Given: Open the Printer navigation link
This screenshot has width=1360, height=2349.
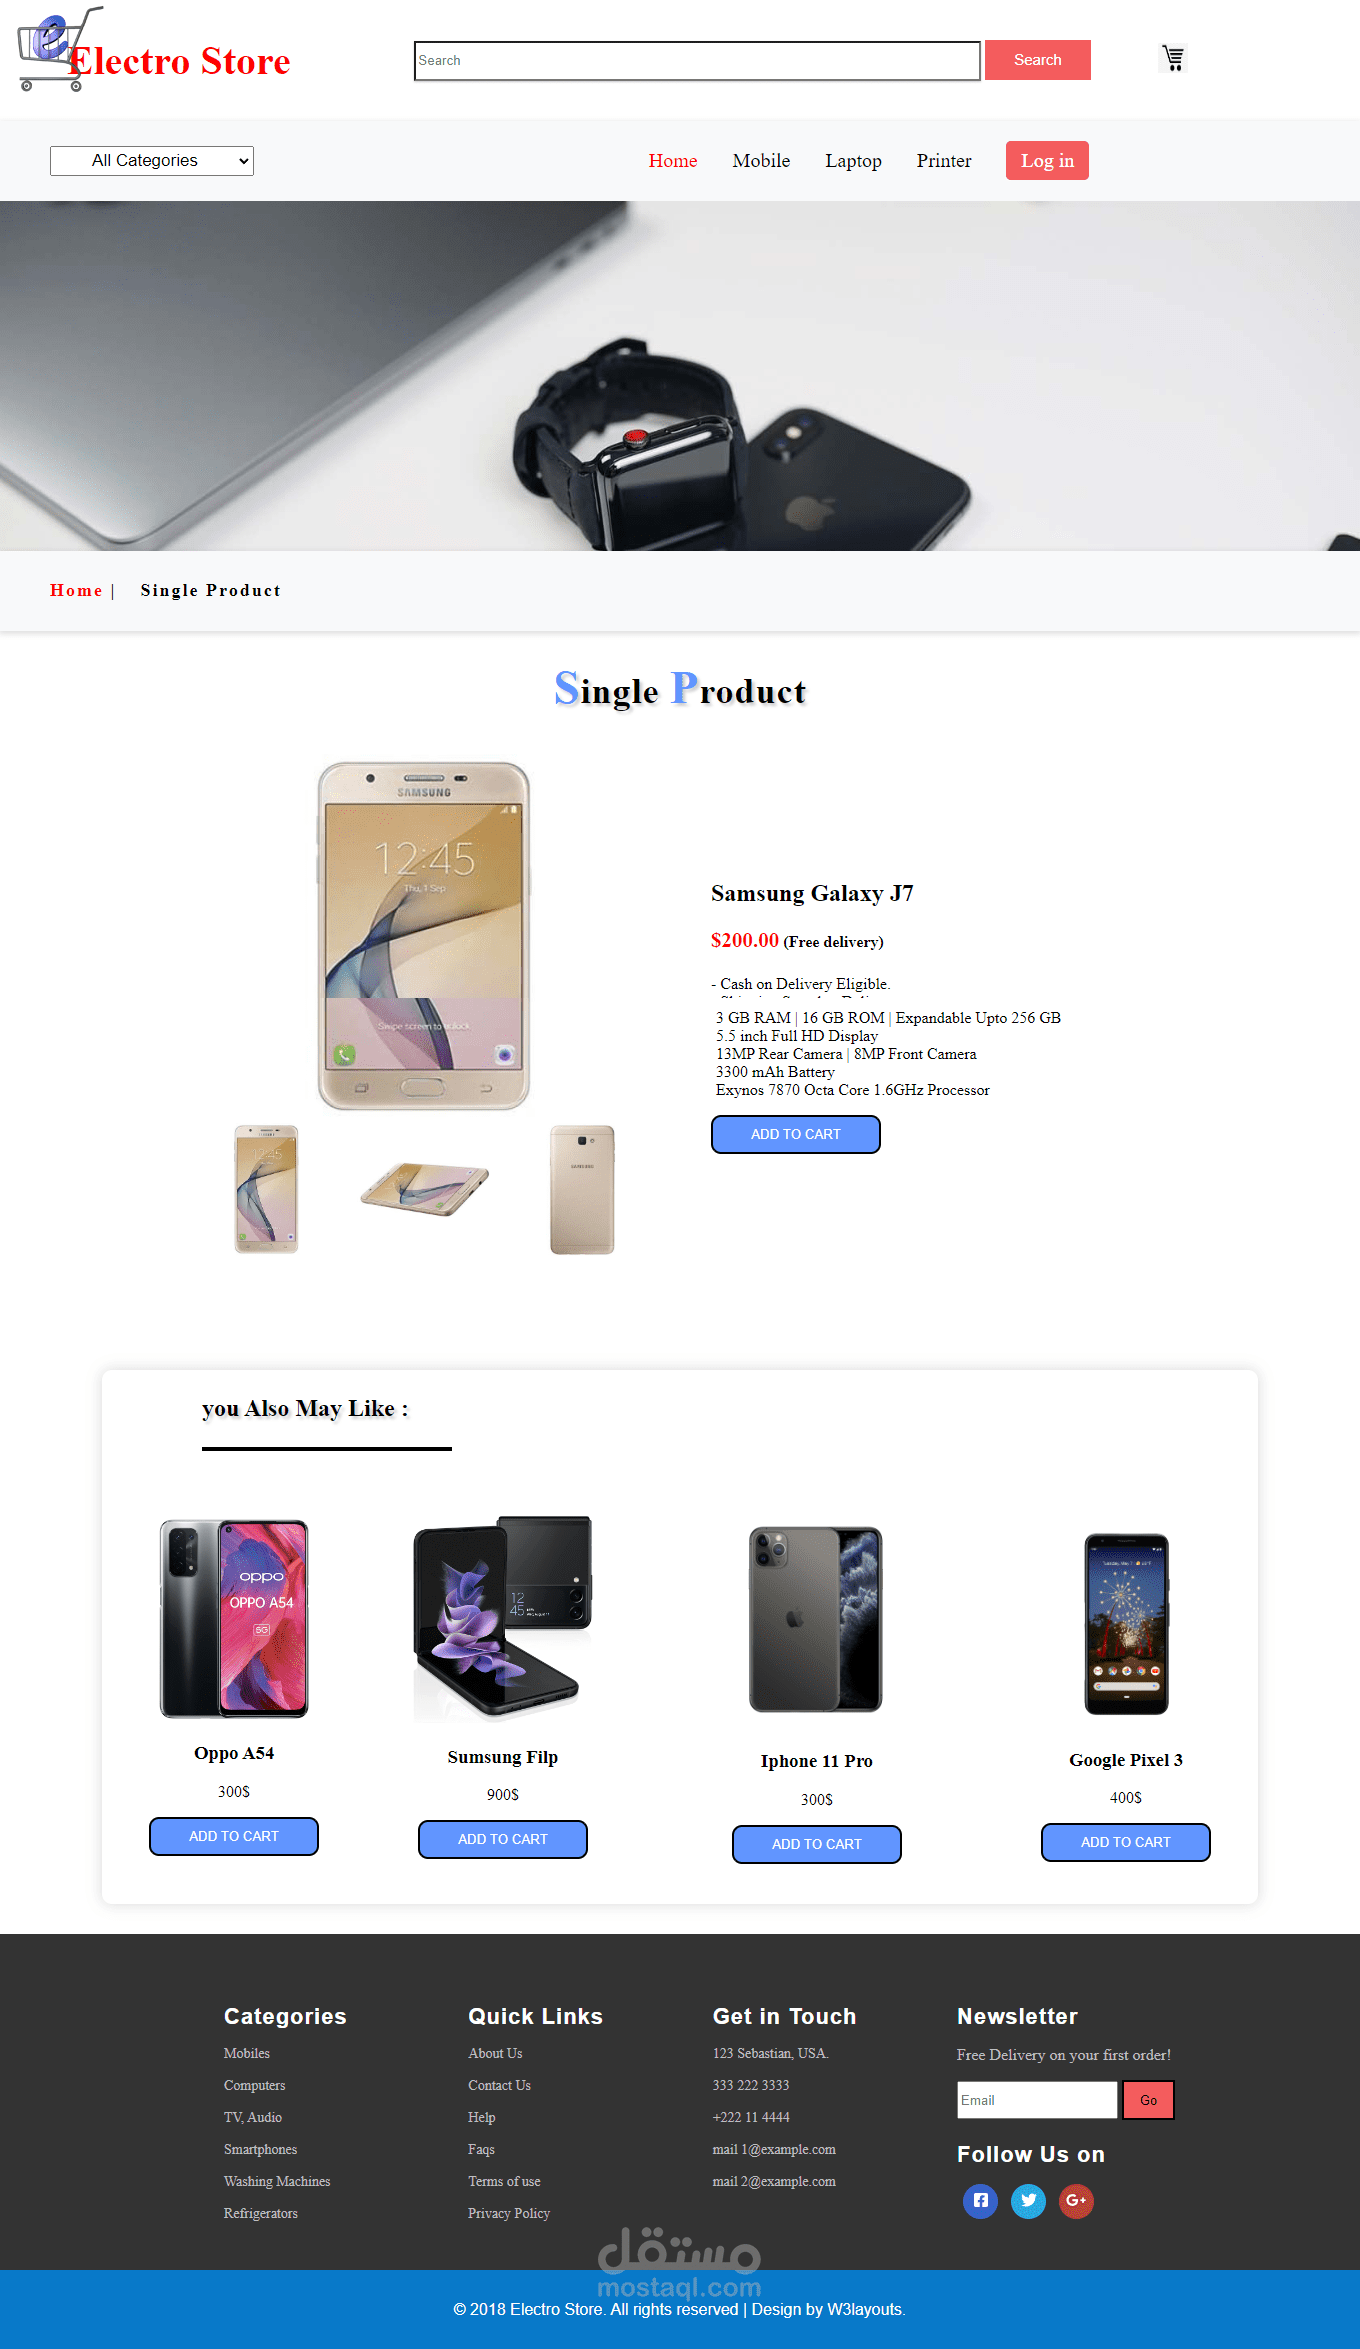Looking at the screenshot, I should pyautogui.click(x=944, y=161).
